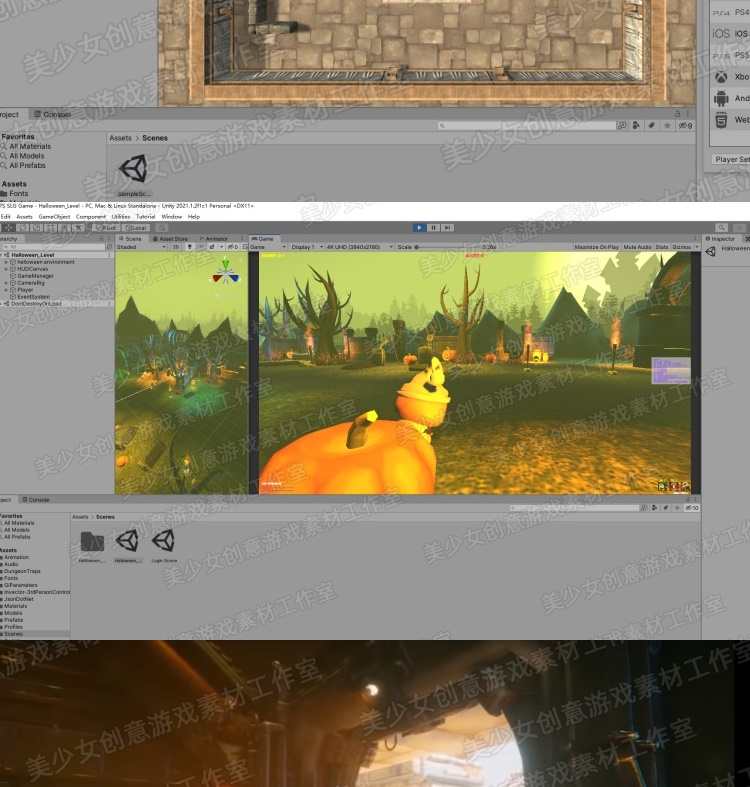The image size is (750, 787).
Task: Open the Login Scene asset icon
Action: click(164, 541)
